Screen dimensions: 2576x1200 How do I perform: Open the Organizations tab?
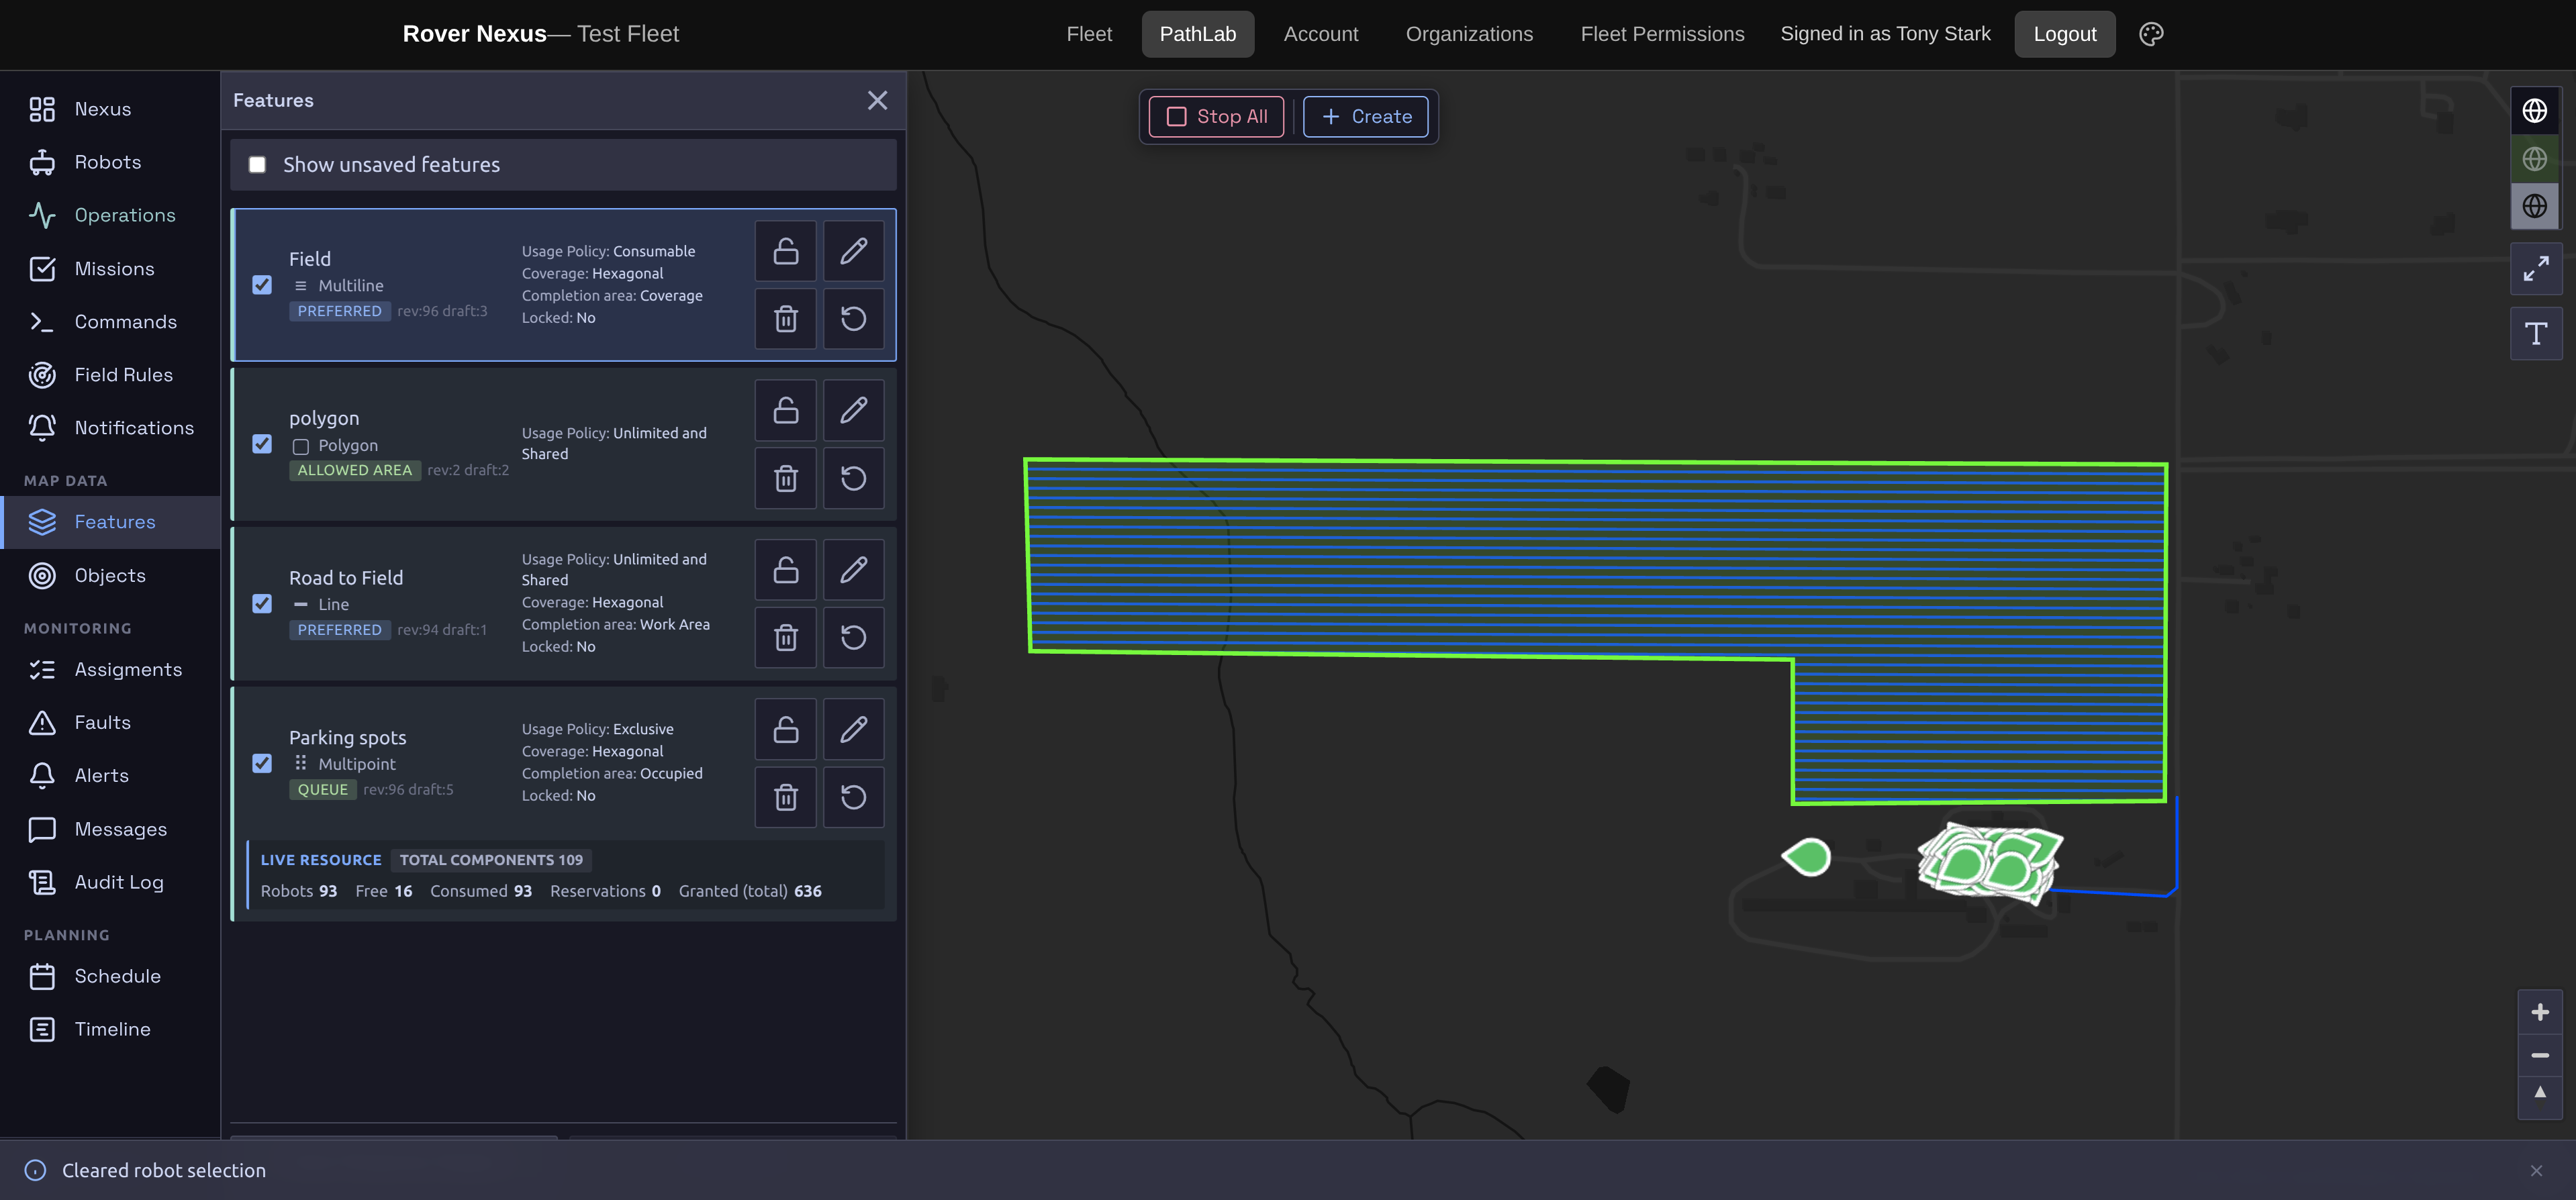click(1469, 34)
